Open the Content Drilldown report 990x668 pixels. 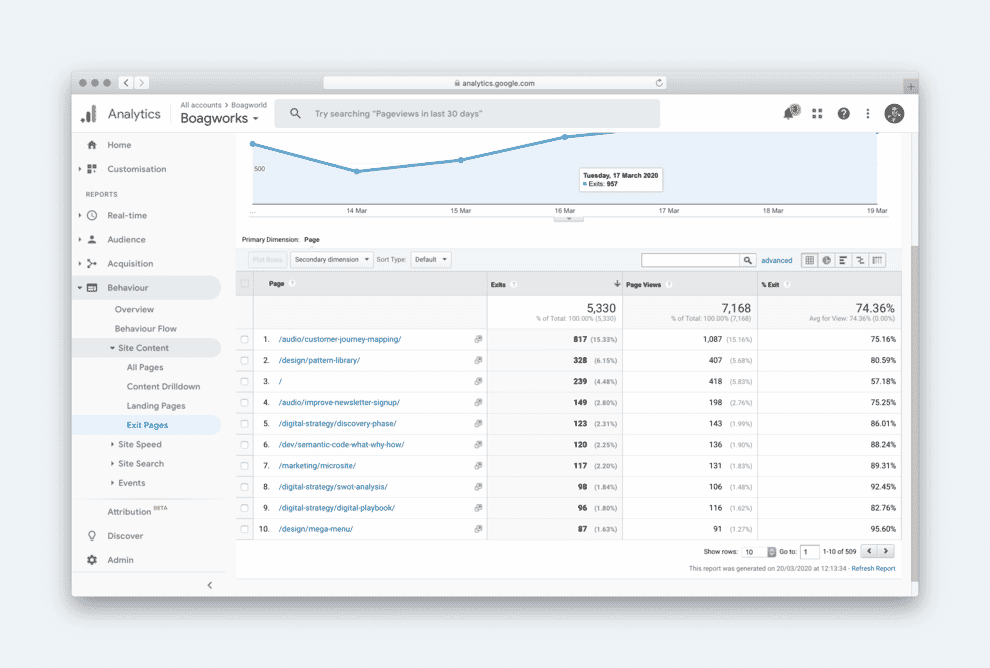click(163, 386)
